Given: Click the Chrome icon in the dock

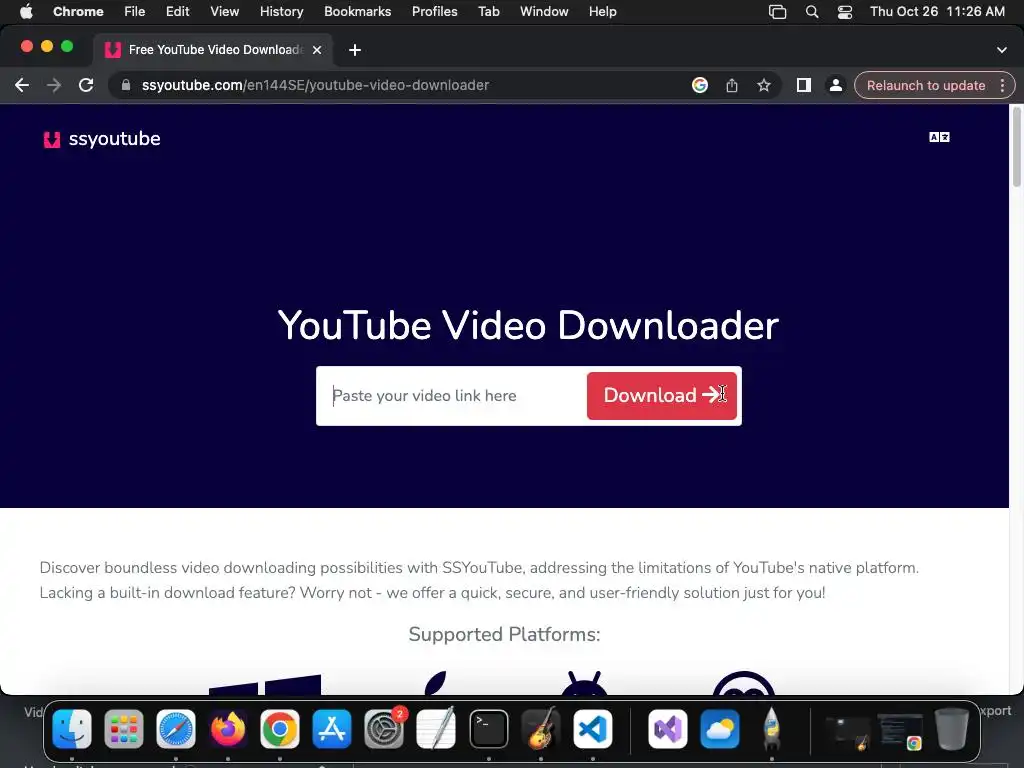Looking at the screenshot, I should coord(280,729).
